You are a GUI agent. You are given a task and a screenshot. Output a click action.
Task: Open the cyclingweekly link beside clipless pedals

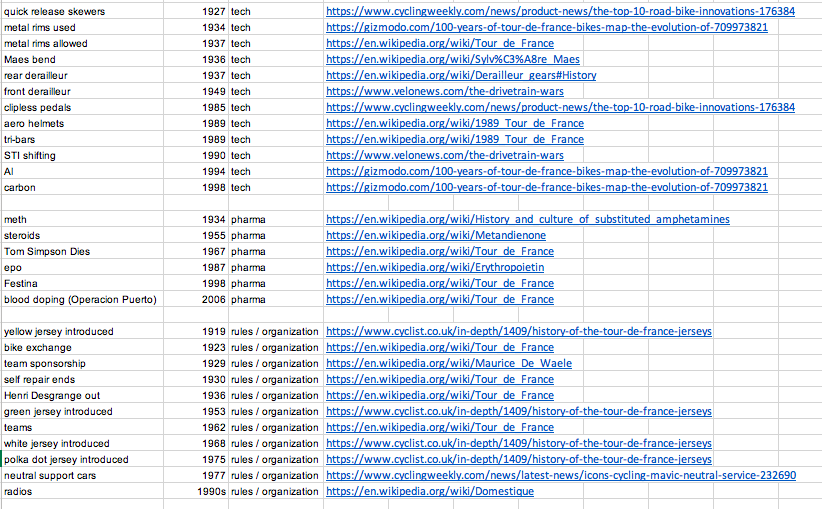click(560, 107)
